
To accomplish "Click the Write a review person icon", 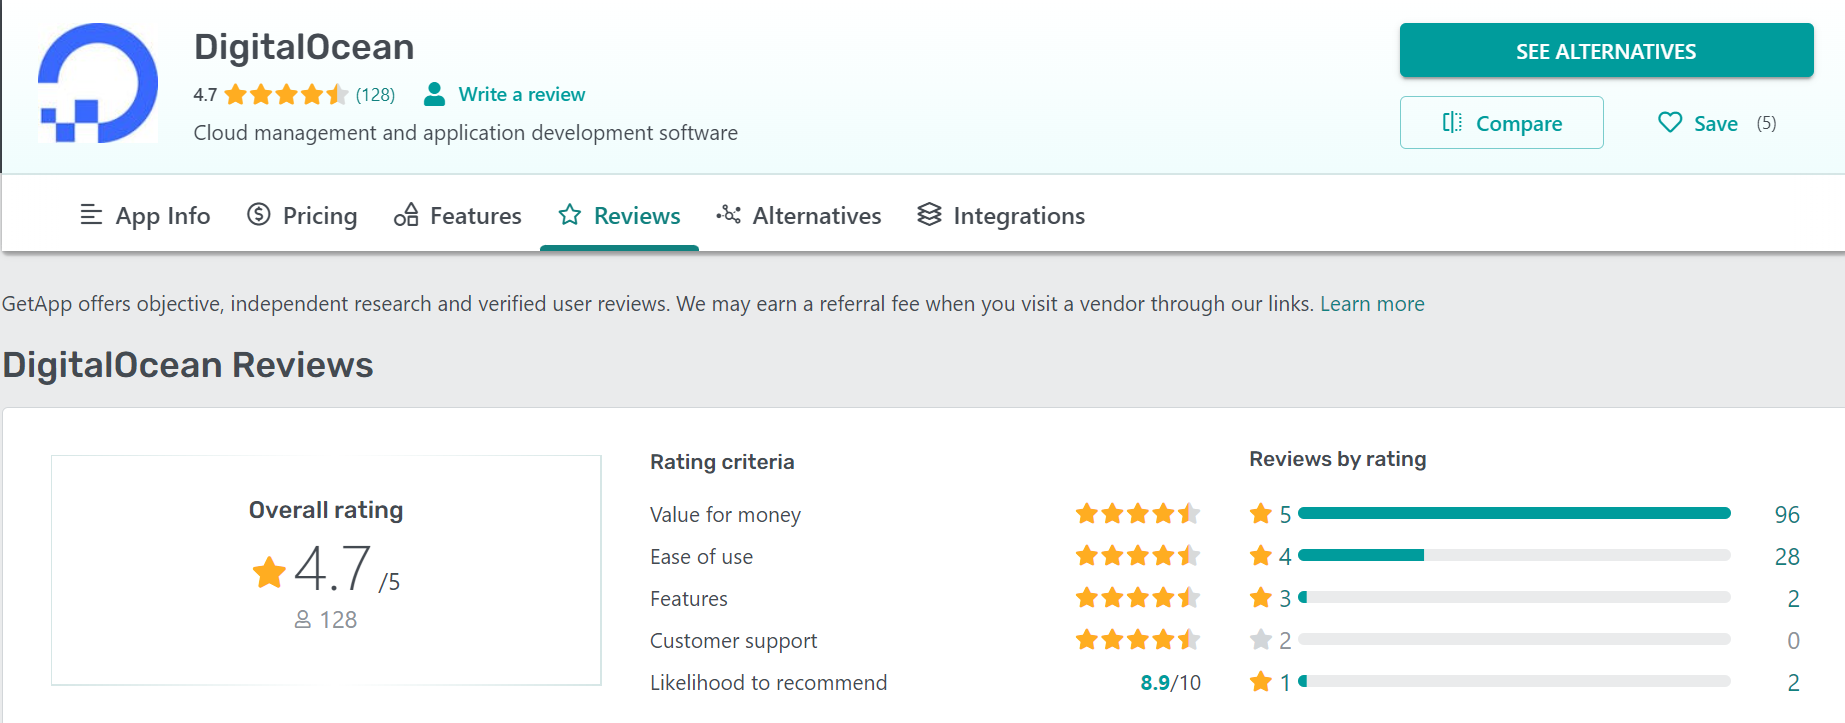I will (x=434, y=94).
